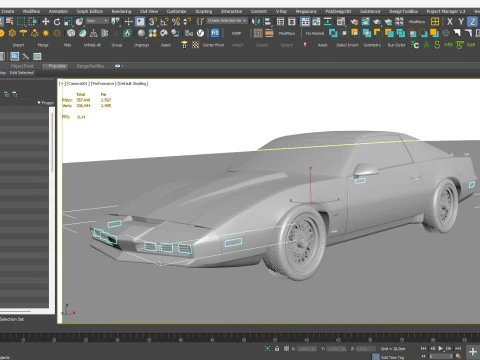Restrict transform to X axis

[x=450, y=22]
